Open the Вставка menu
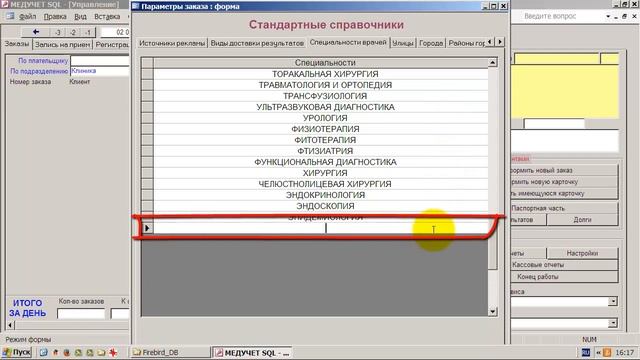640x360 pixels. (107, 17)
